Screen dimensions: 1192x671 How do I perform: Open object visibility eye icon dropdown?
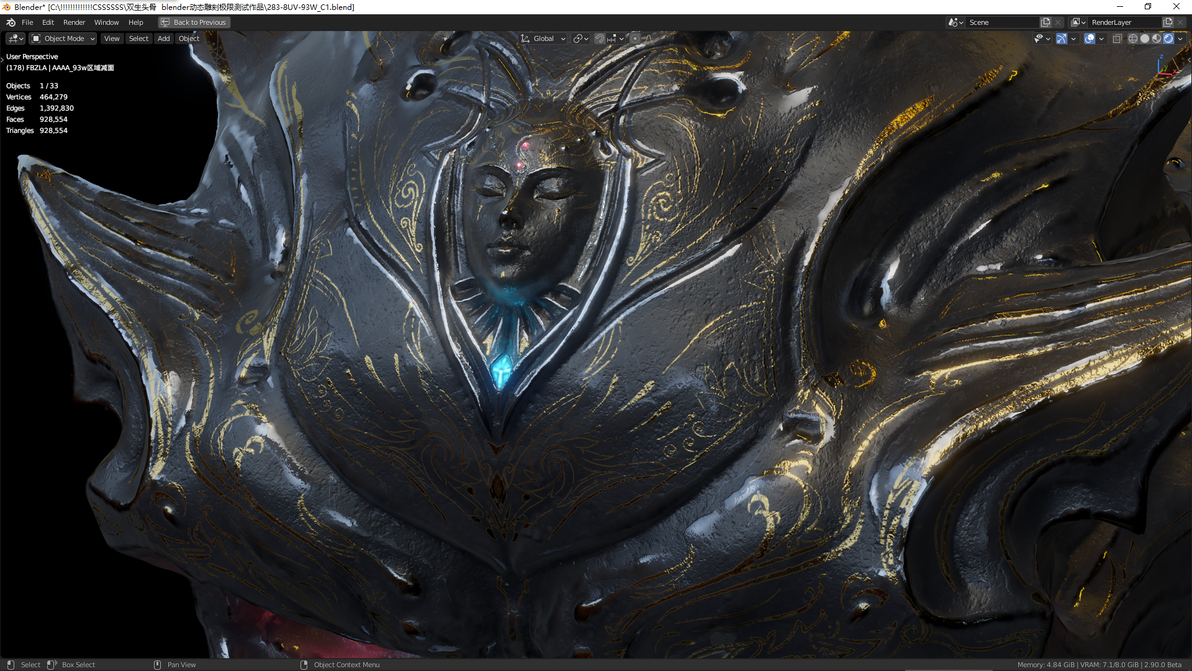(x=1042, y=38)
